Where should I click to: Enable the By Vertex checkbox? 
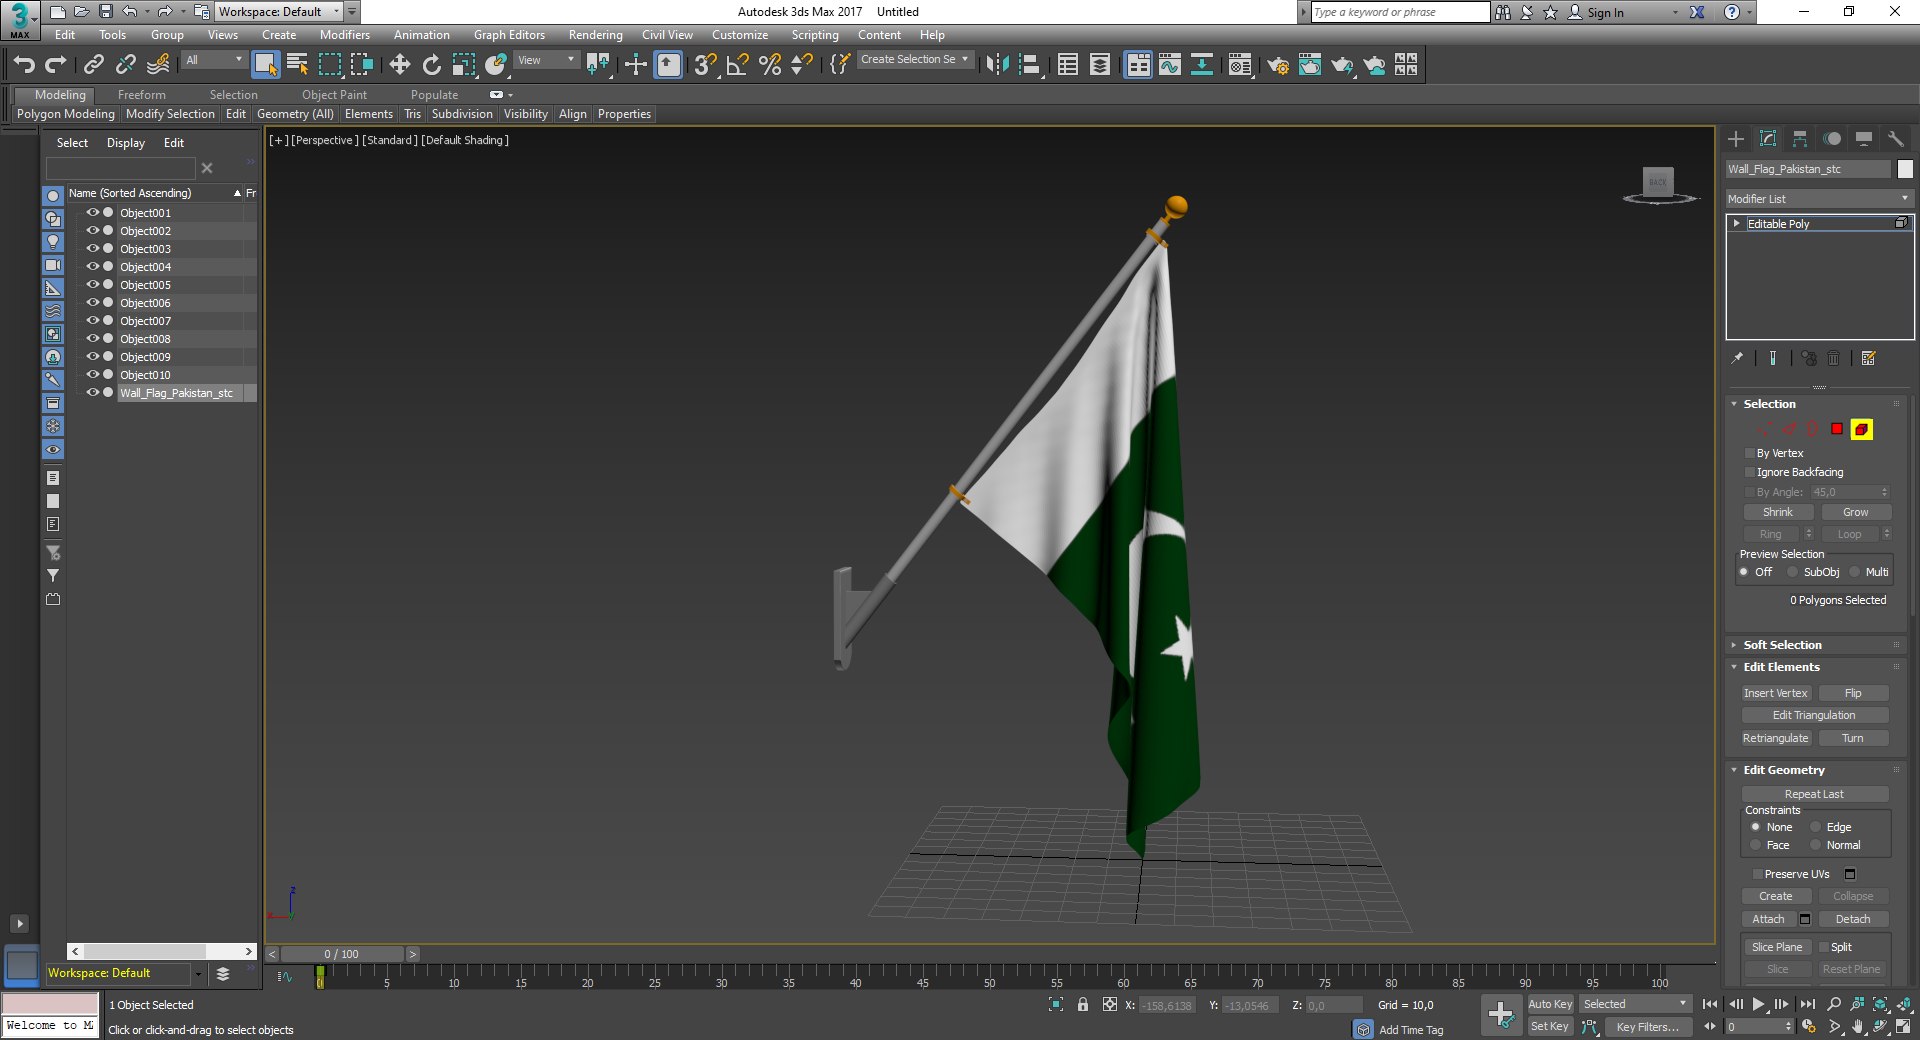[1750, 453]
